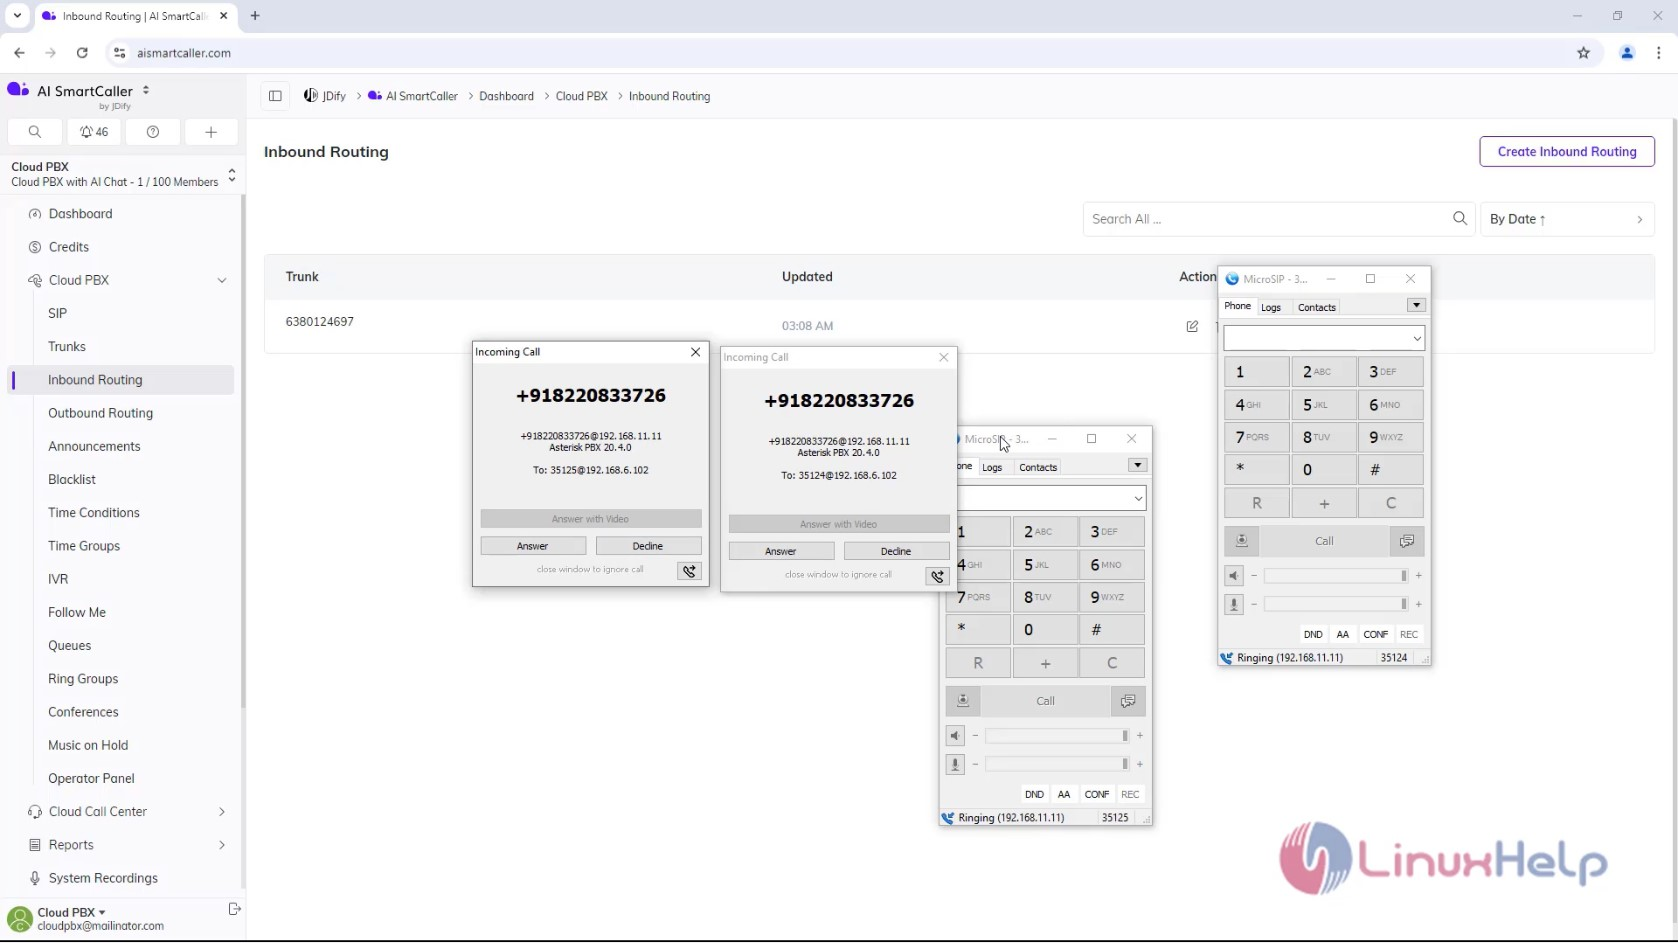
Task: Open Outbound Routing in the sidebar
Action: 100,413
